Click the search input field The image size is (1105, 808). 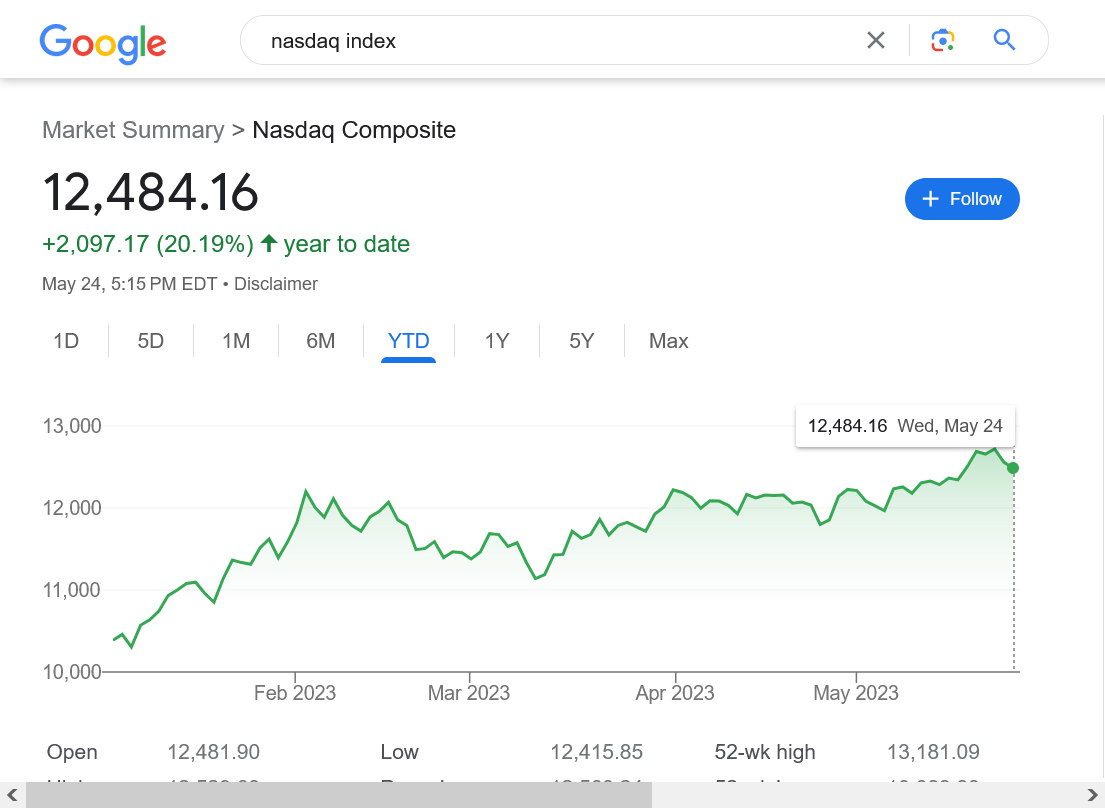coord(560,41)
